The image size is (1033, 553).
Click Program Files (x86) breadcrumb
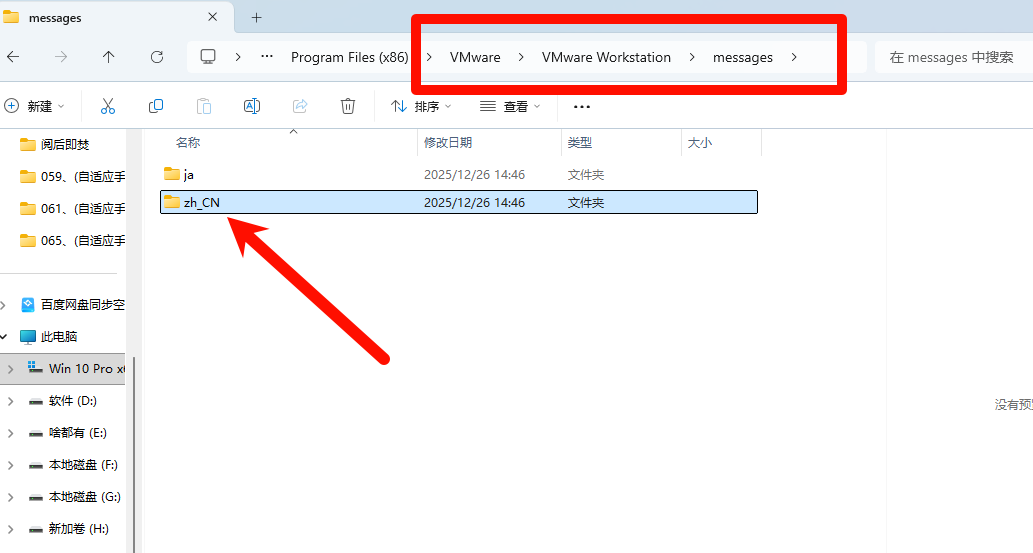349,57
